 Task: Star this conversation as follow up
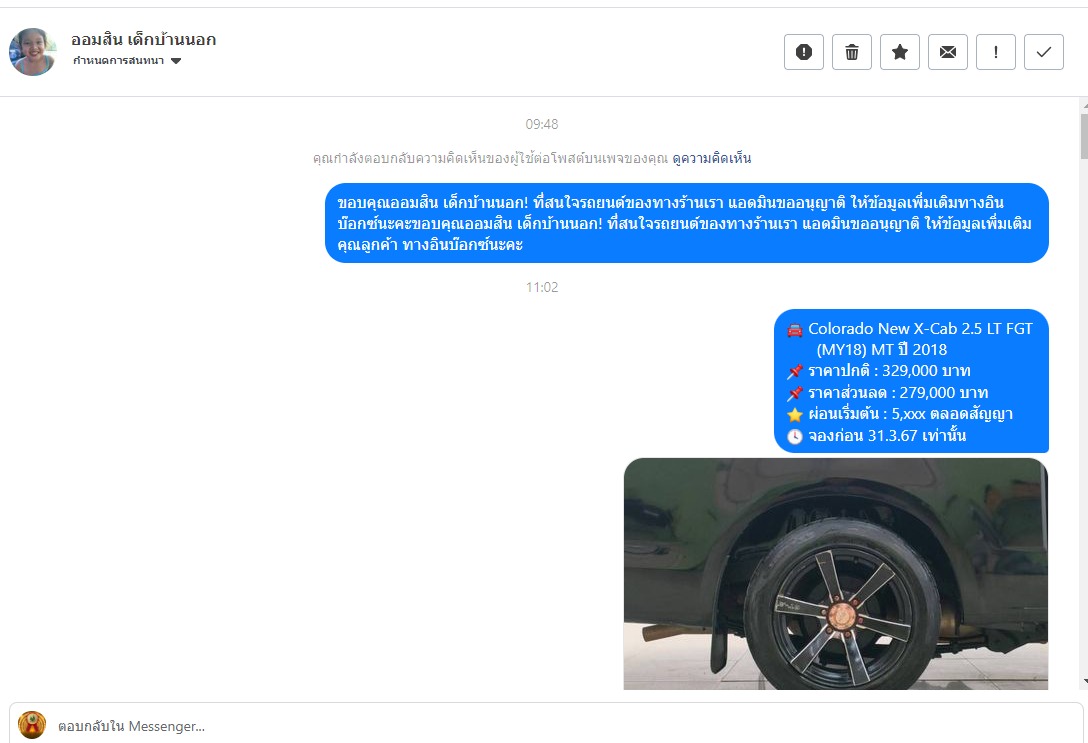(x=899, y=52)
